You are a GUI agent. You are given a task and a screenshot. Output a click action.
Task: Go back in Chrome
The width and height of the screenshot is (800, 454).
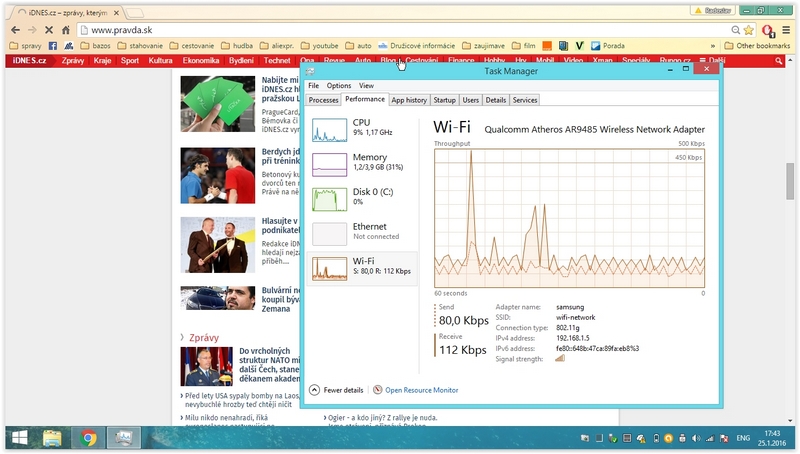tap(15, 30)
